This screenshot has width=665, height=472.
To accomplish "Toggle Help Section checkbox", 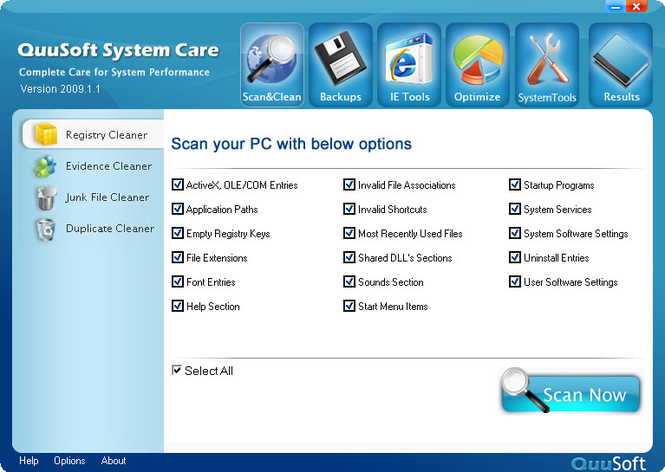I will [x=177, y=305].
